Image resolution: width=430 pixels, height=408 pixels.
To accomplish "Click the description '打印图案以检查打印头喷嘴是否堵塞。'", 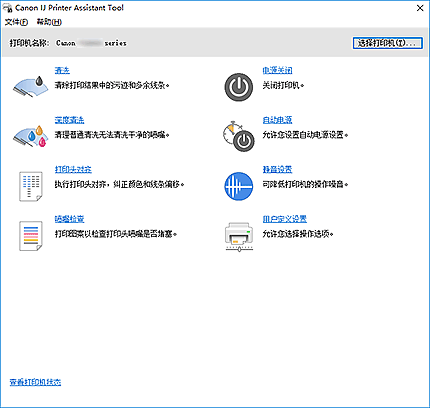I will pos(116,234).
